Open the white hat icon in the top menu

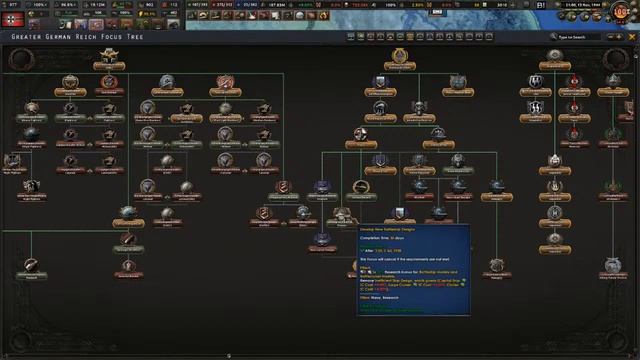[x=251, y=16]
